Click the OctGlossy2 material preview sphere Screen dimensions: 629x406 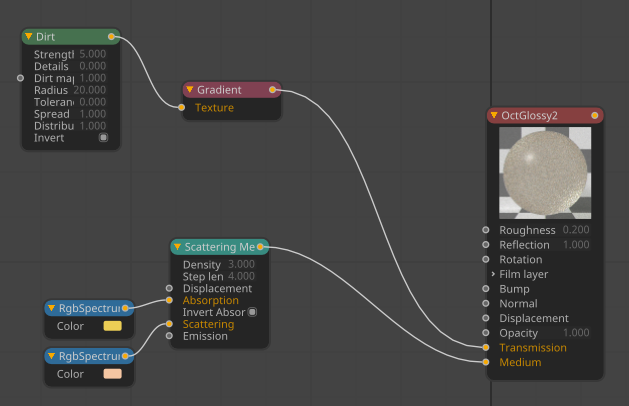pos(545,173)
